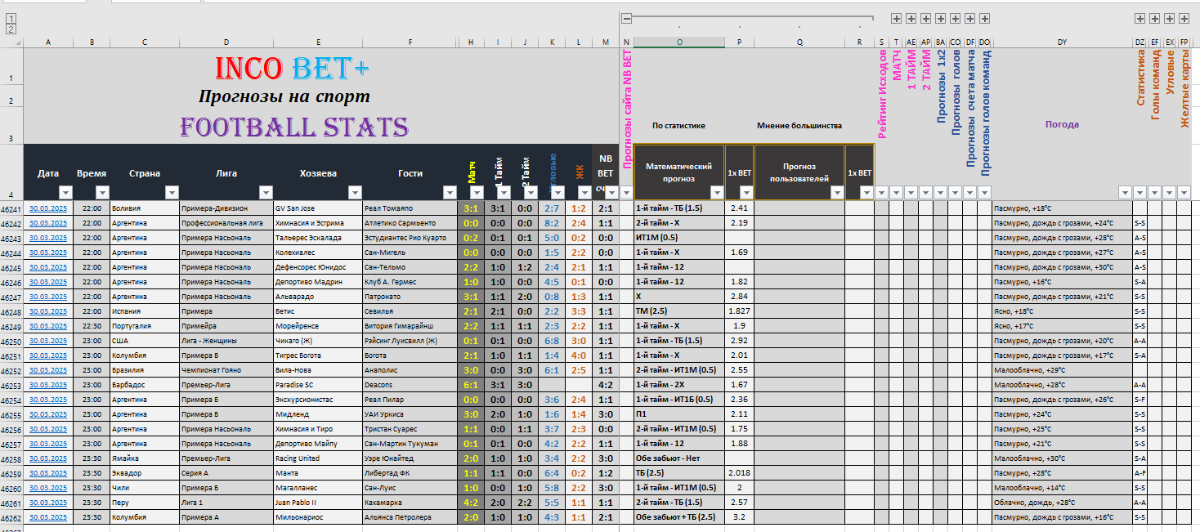Open the Дата column filter dropdown
The height and width of the screenshot is (532, 1200).
click(66, 192)
